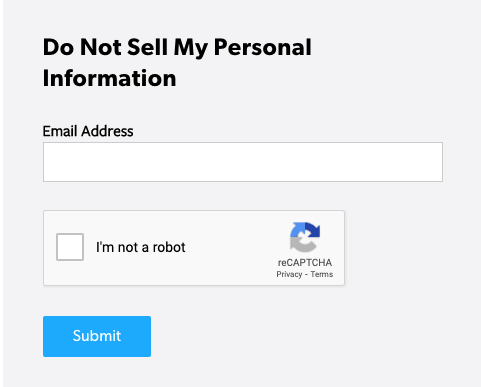Click the Email Address field label

click(x=88, y=131)
